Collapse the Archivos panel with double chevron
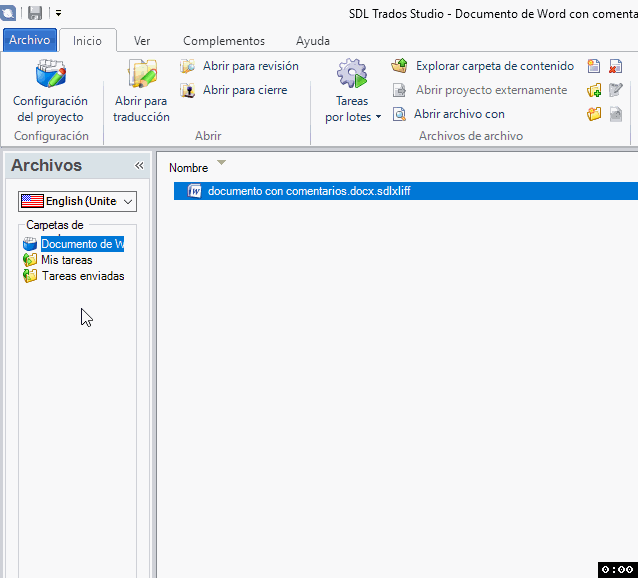 [139, 166]
